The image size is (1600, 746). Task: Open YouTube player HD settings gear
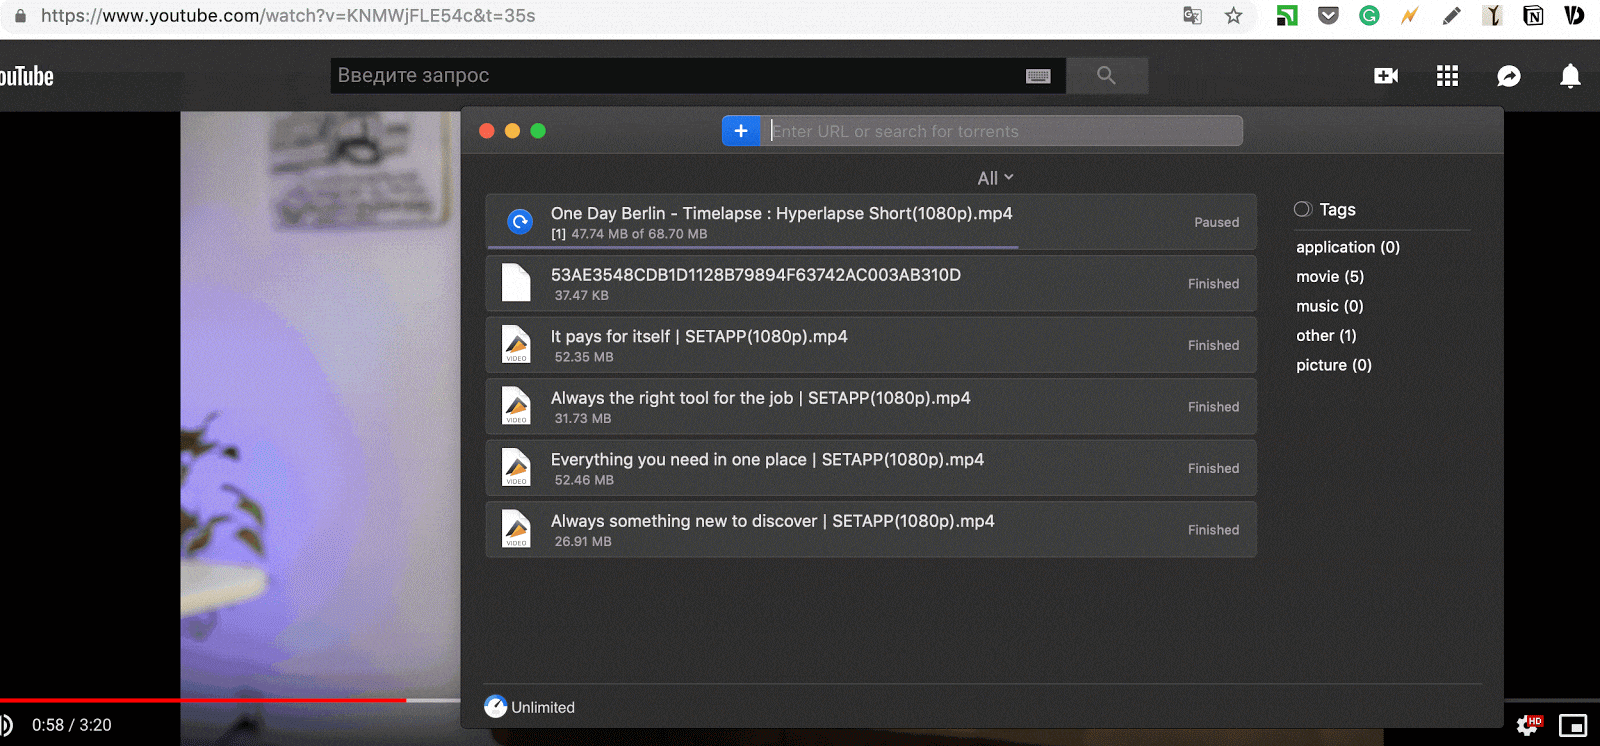click(x=1529, y=725)
